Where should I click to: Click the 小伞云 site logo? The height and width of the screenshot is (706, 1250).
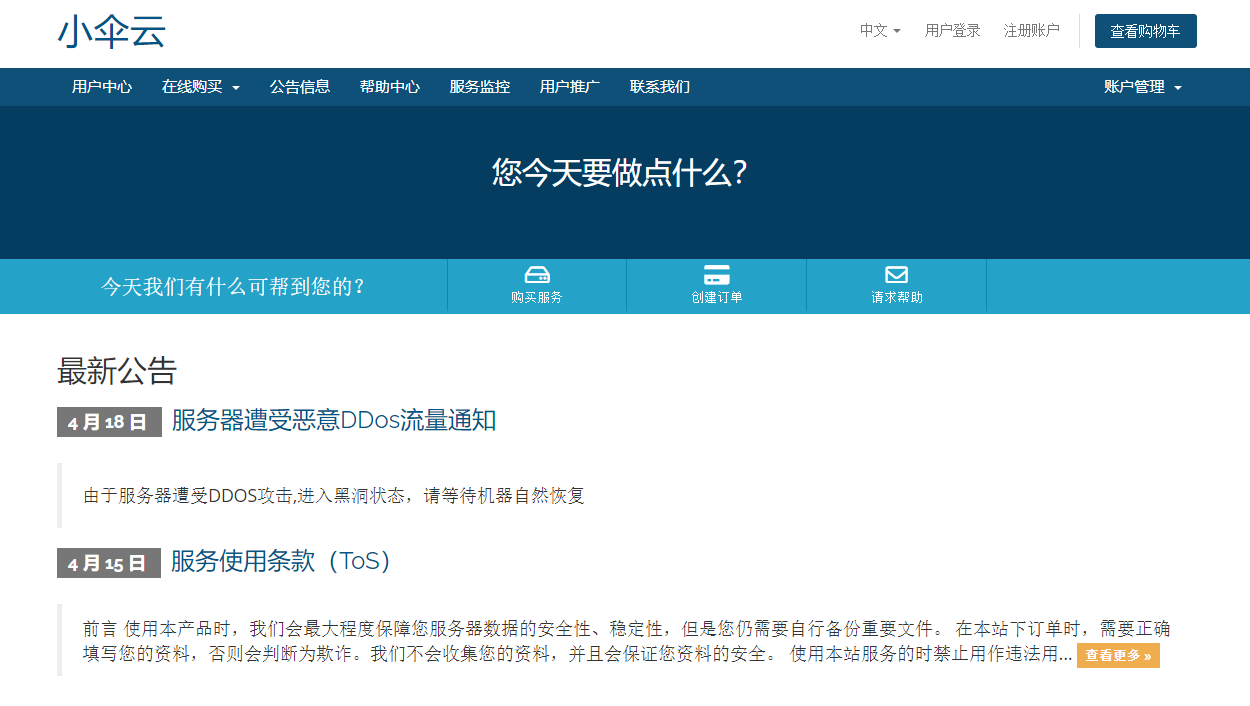111,32
